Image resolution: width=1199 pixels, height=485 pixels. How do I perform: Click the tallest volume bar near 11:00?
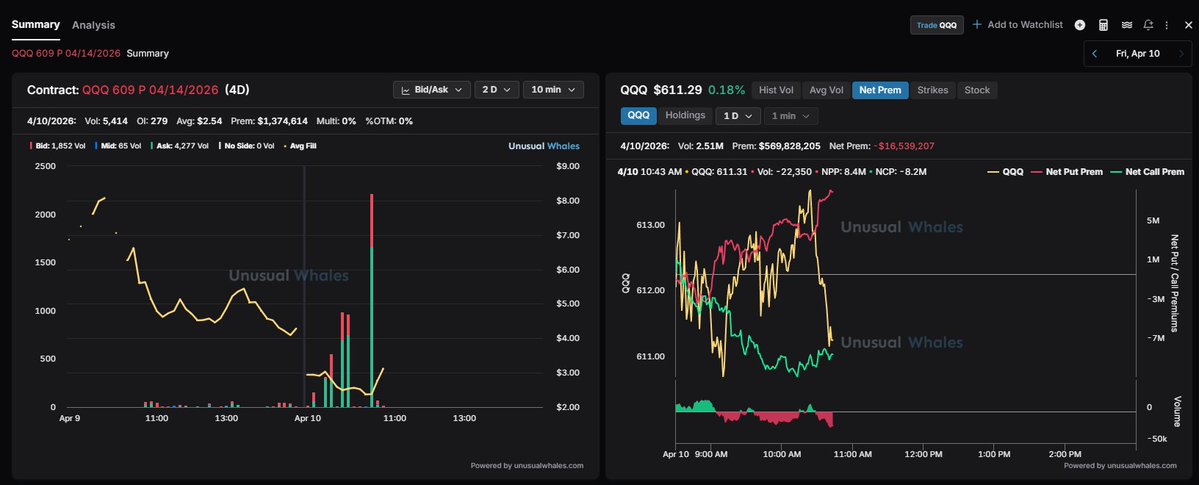[372, 300]
